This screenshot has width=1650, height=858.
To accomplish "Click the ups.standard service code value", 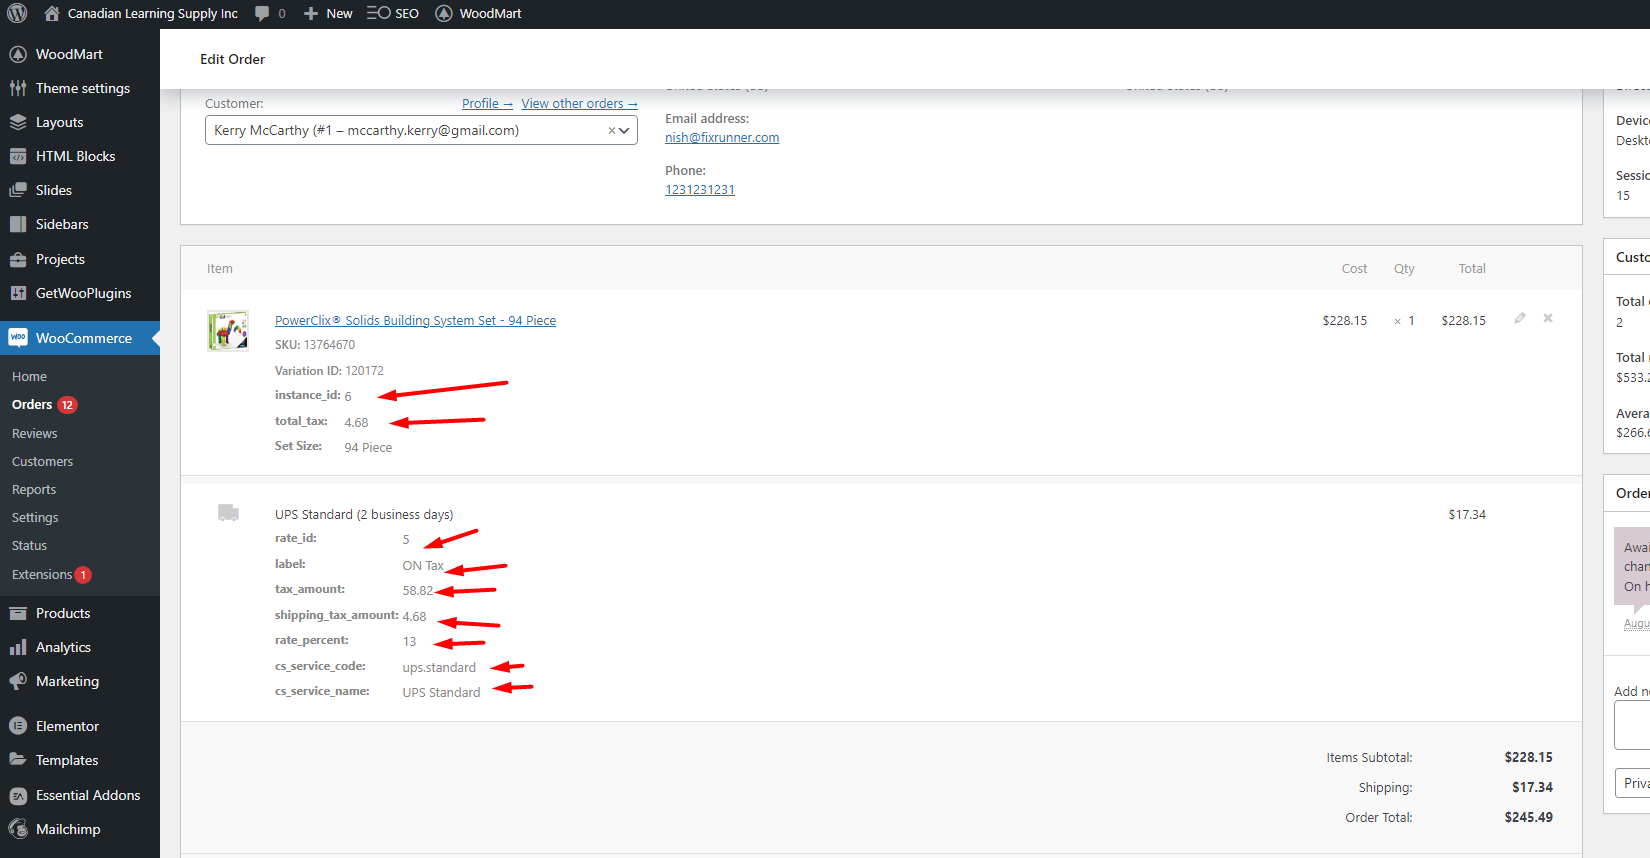I will [439, 668].
